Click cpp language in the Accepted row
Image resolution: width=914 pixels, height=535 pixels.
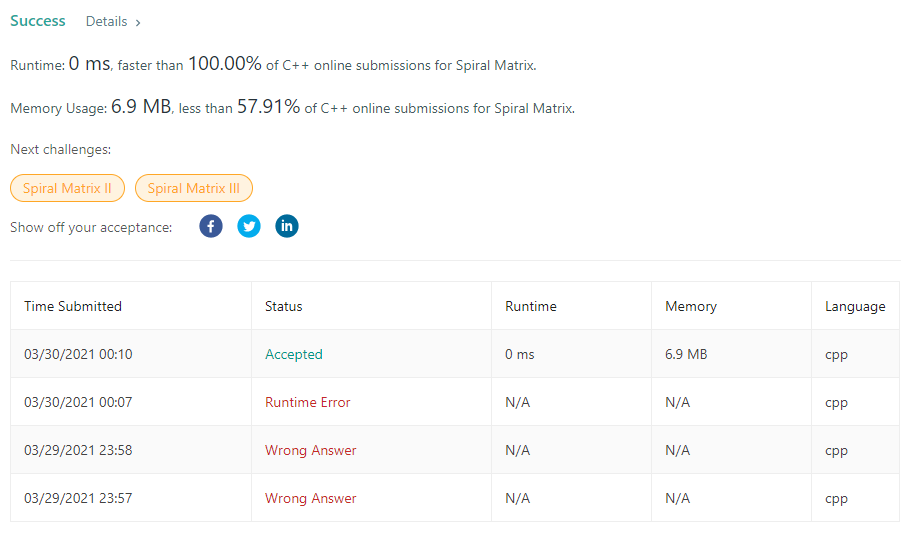tap(836, 355)
